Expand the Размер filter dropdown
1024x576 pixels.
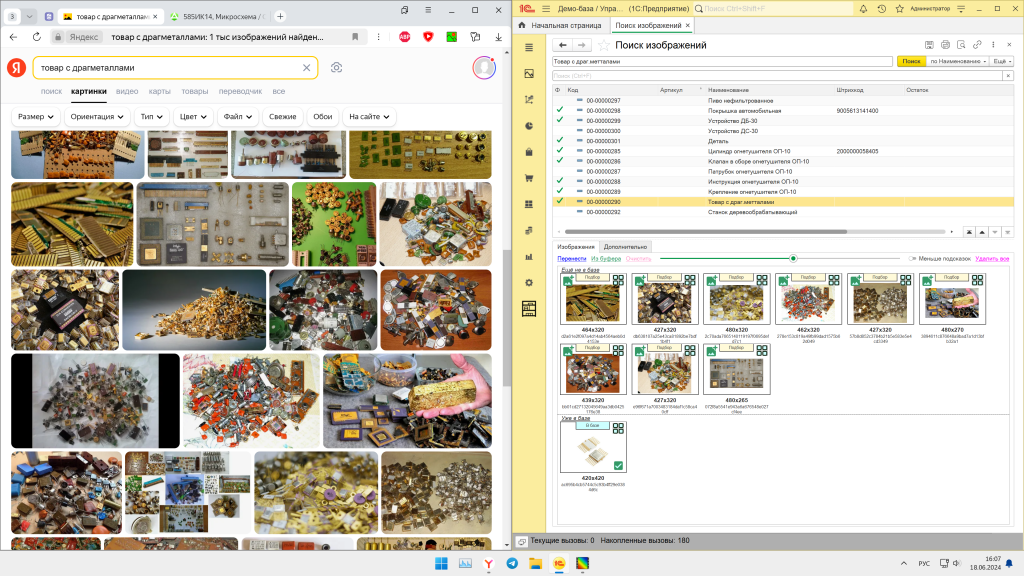click(35, 117)
